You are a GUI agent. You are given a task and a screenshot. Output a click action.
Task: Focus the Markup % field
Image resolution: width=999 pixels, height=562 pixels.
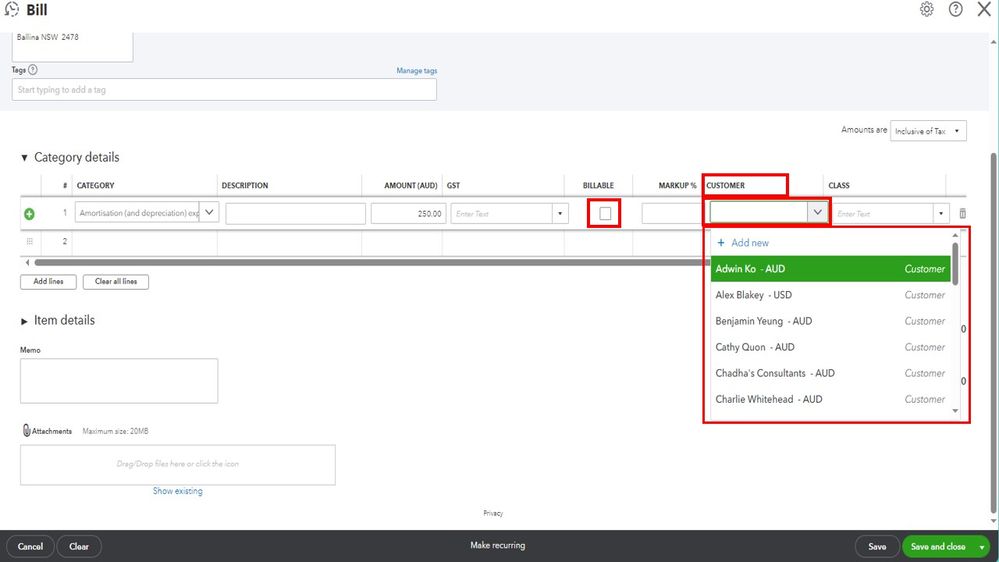(x=670, y=213)
